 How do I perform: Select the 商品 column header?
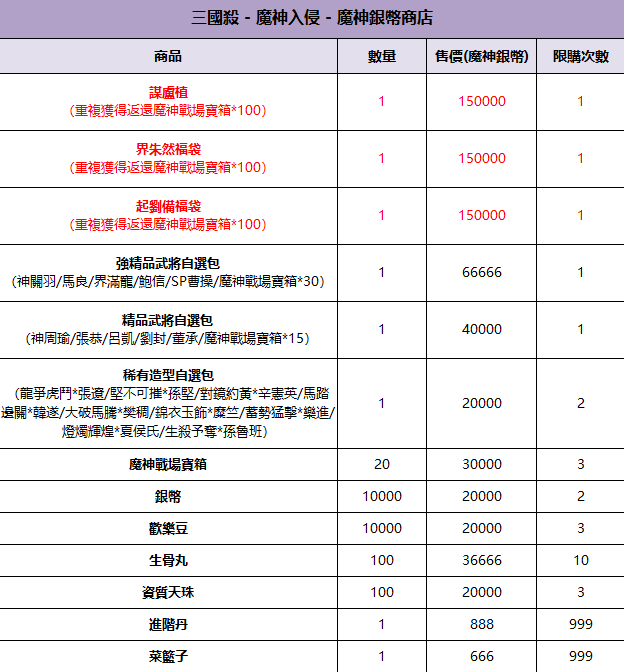point(168,56)
